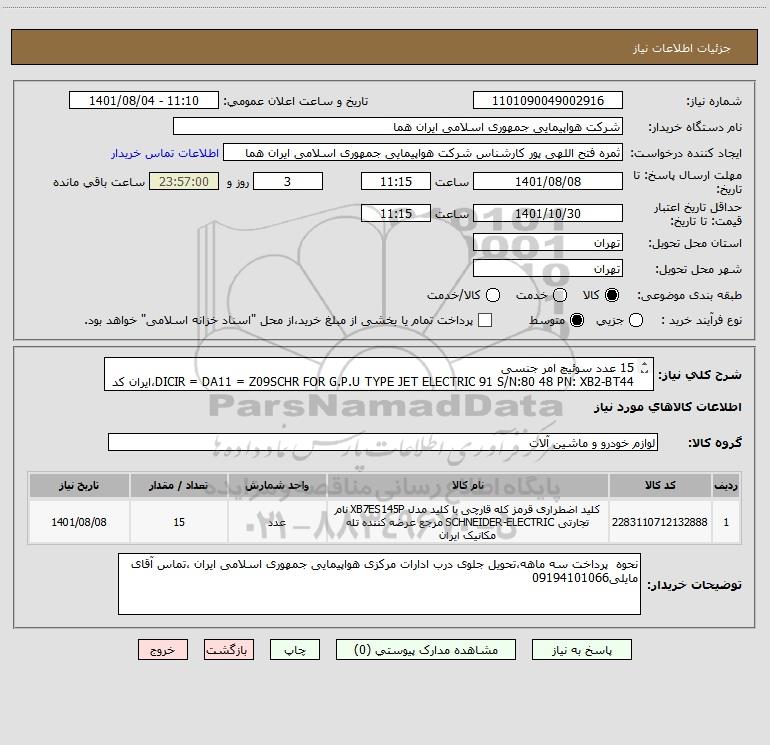Click the شماره نیاز number field

(x=548, y=101)
